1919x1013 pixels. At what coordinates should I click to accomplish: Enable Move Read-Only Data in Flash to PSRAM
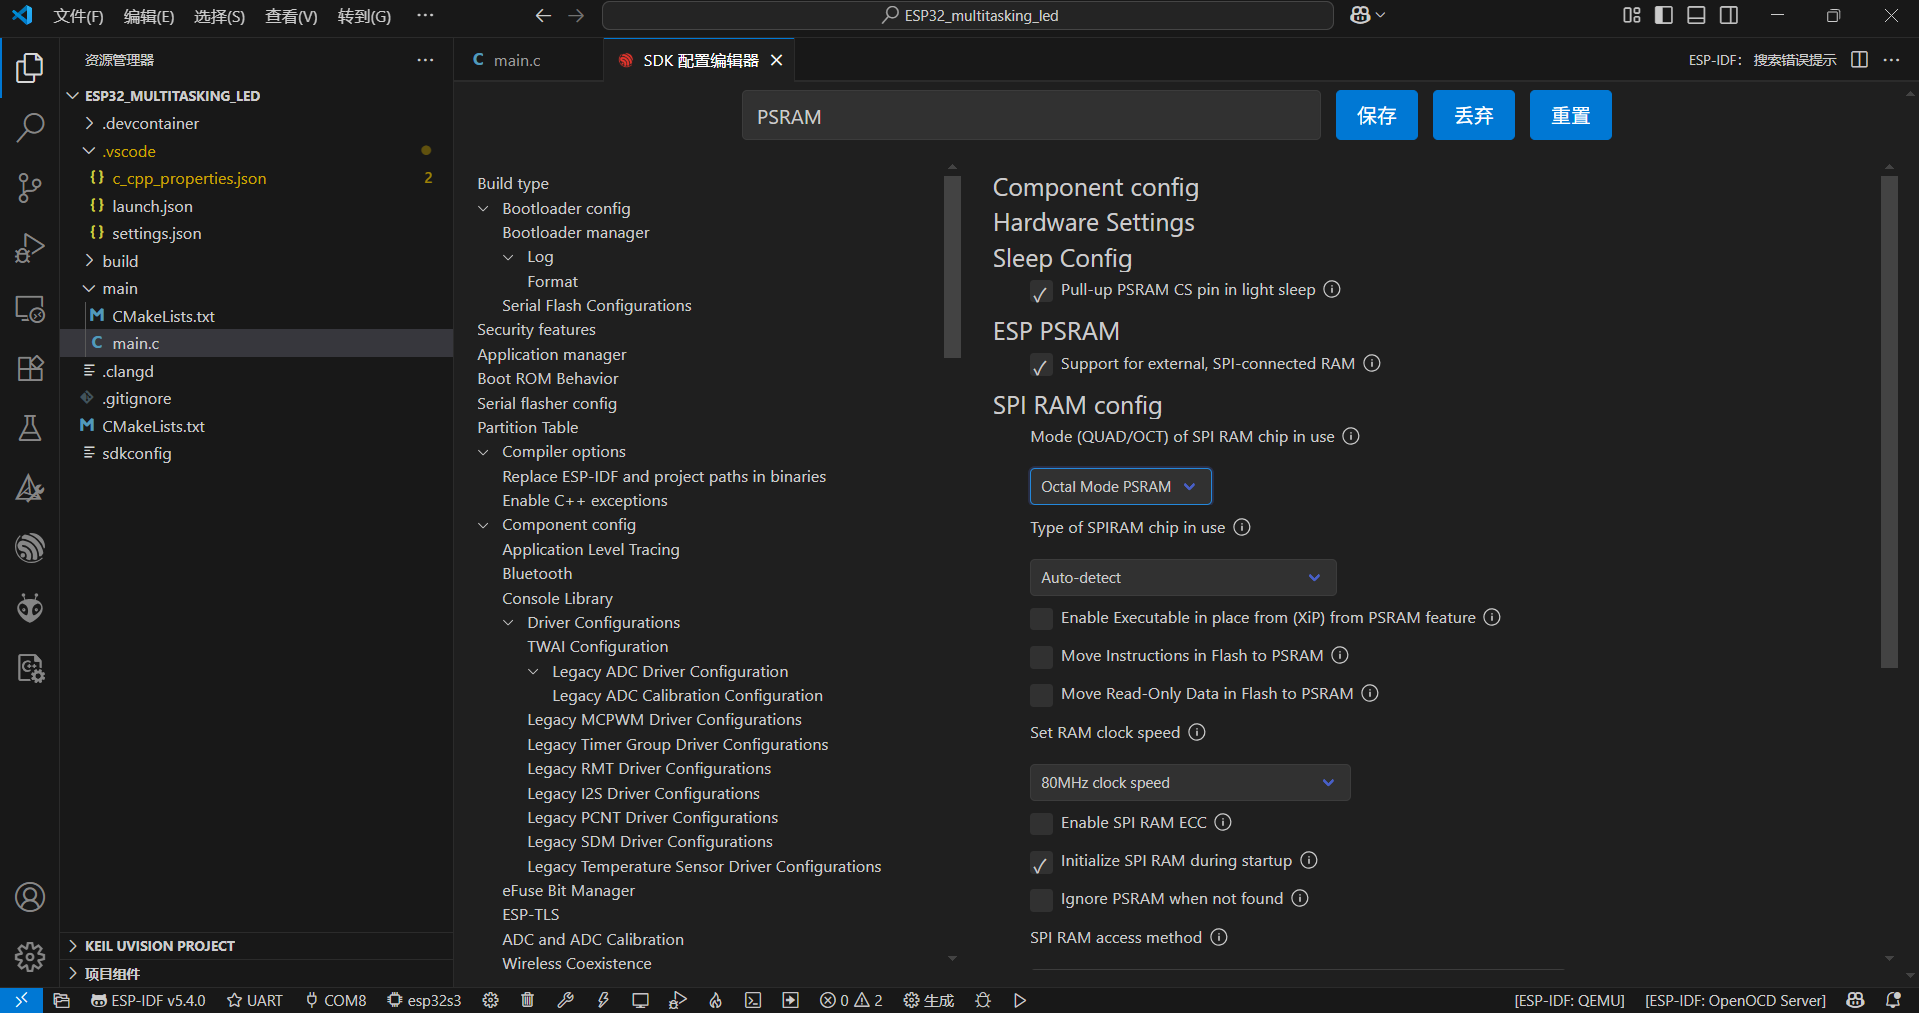click(x=1041, y=695)
